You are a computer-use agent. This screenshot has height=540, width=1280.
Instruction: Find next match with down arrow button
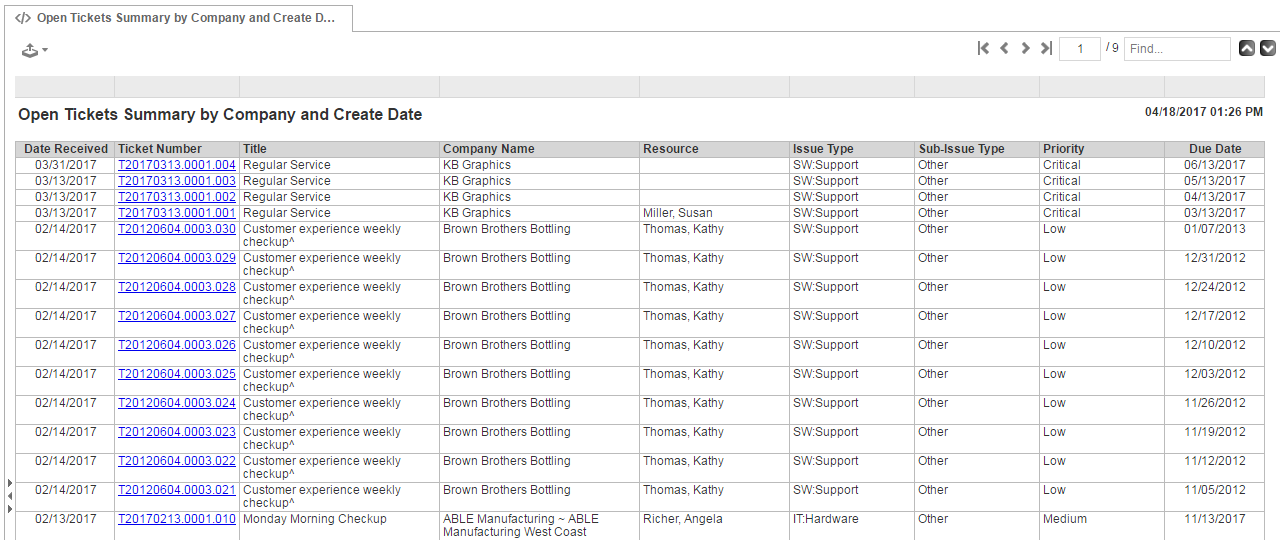point(1268,48)
